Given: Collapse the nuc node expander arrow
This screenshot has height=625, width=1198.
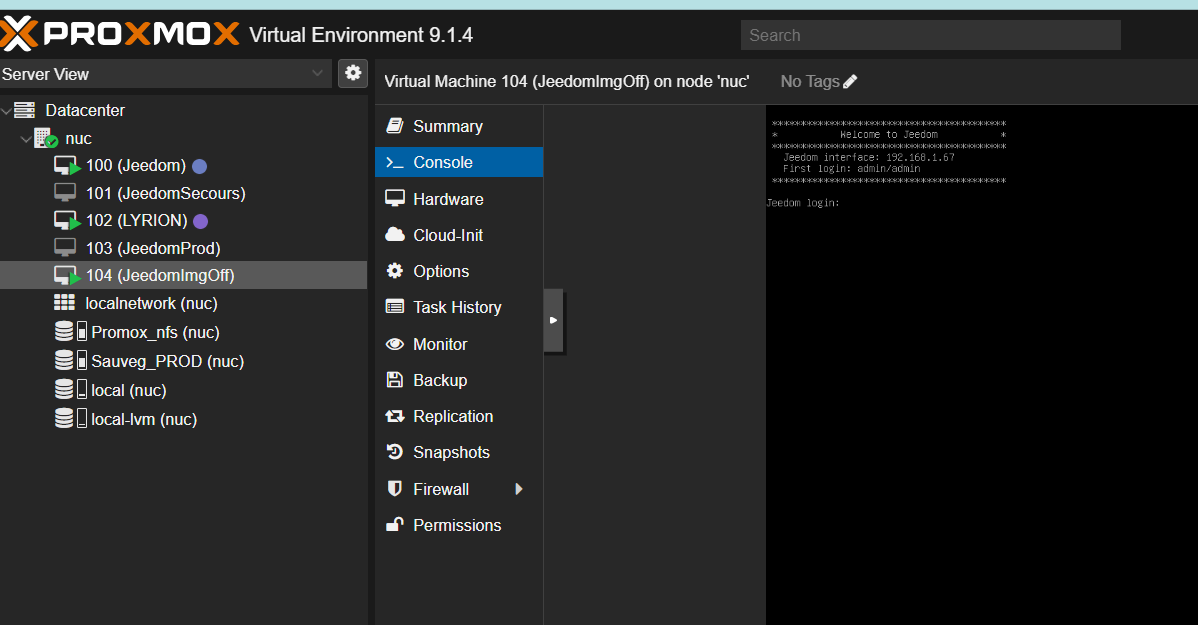Looking at the screenshot, I should coord(25,140).
